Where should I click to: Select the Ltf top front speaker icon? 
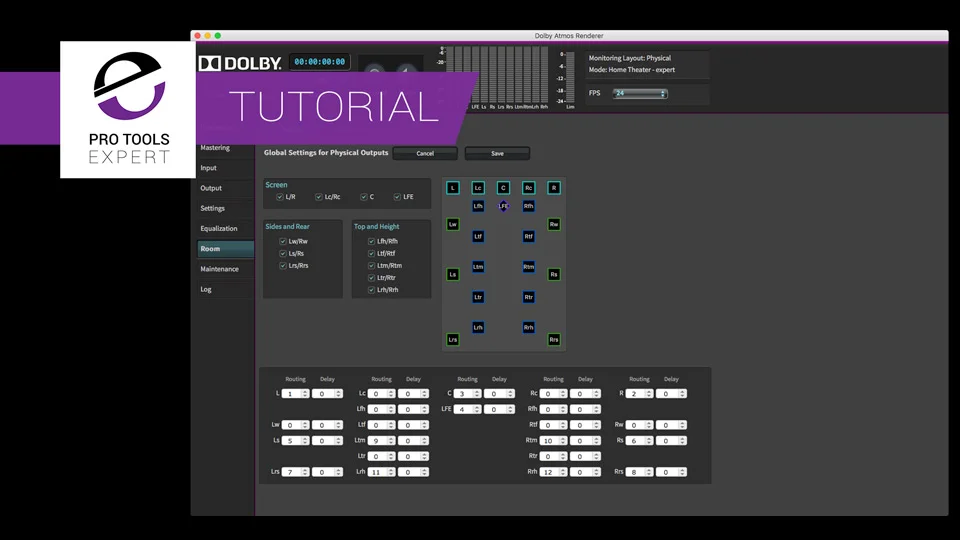478,236
